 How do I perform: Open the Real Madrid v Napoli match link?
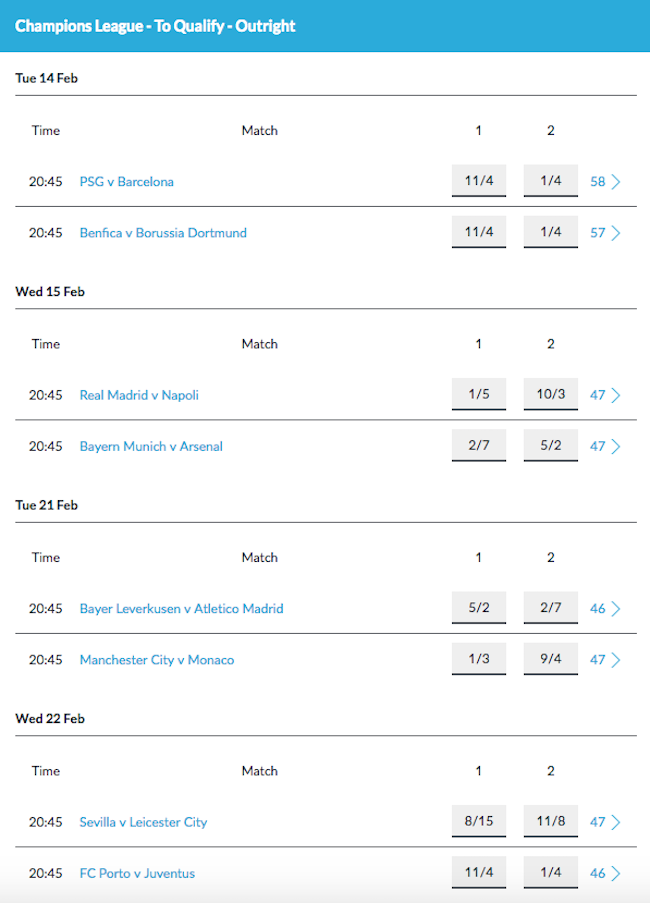(139, 395)
